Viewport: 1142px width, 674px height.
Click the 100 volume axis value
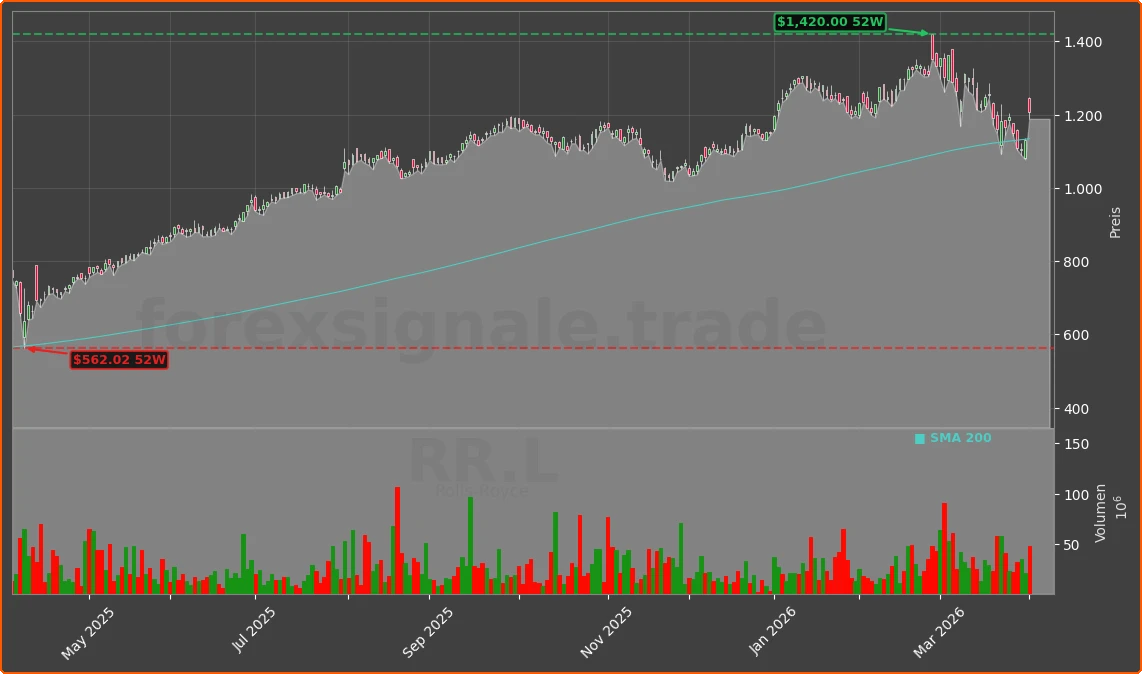(x=1076, y=495)
